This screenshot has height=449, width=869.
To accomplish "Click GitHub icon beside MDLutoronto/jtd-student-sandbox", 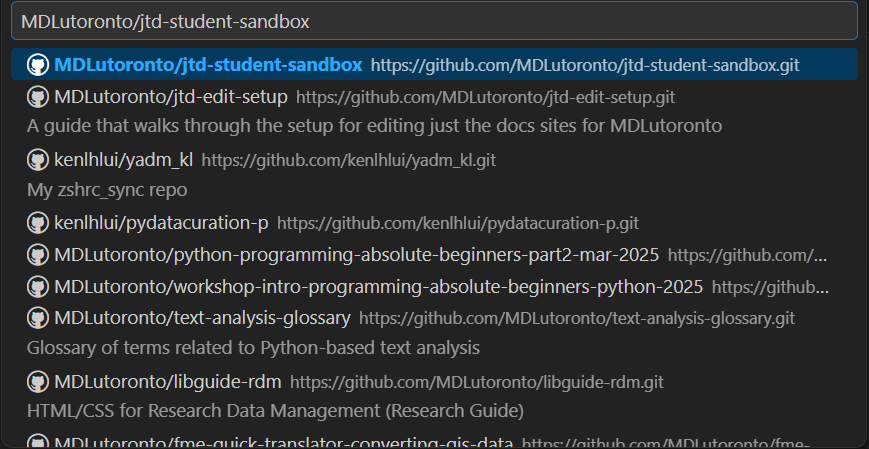I will pyautogui.click(x=38, y=65).
